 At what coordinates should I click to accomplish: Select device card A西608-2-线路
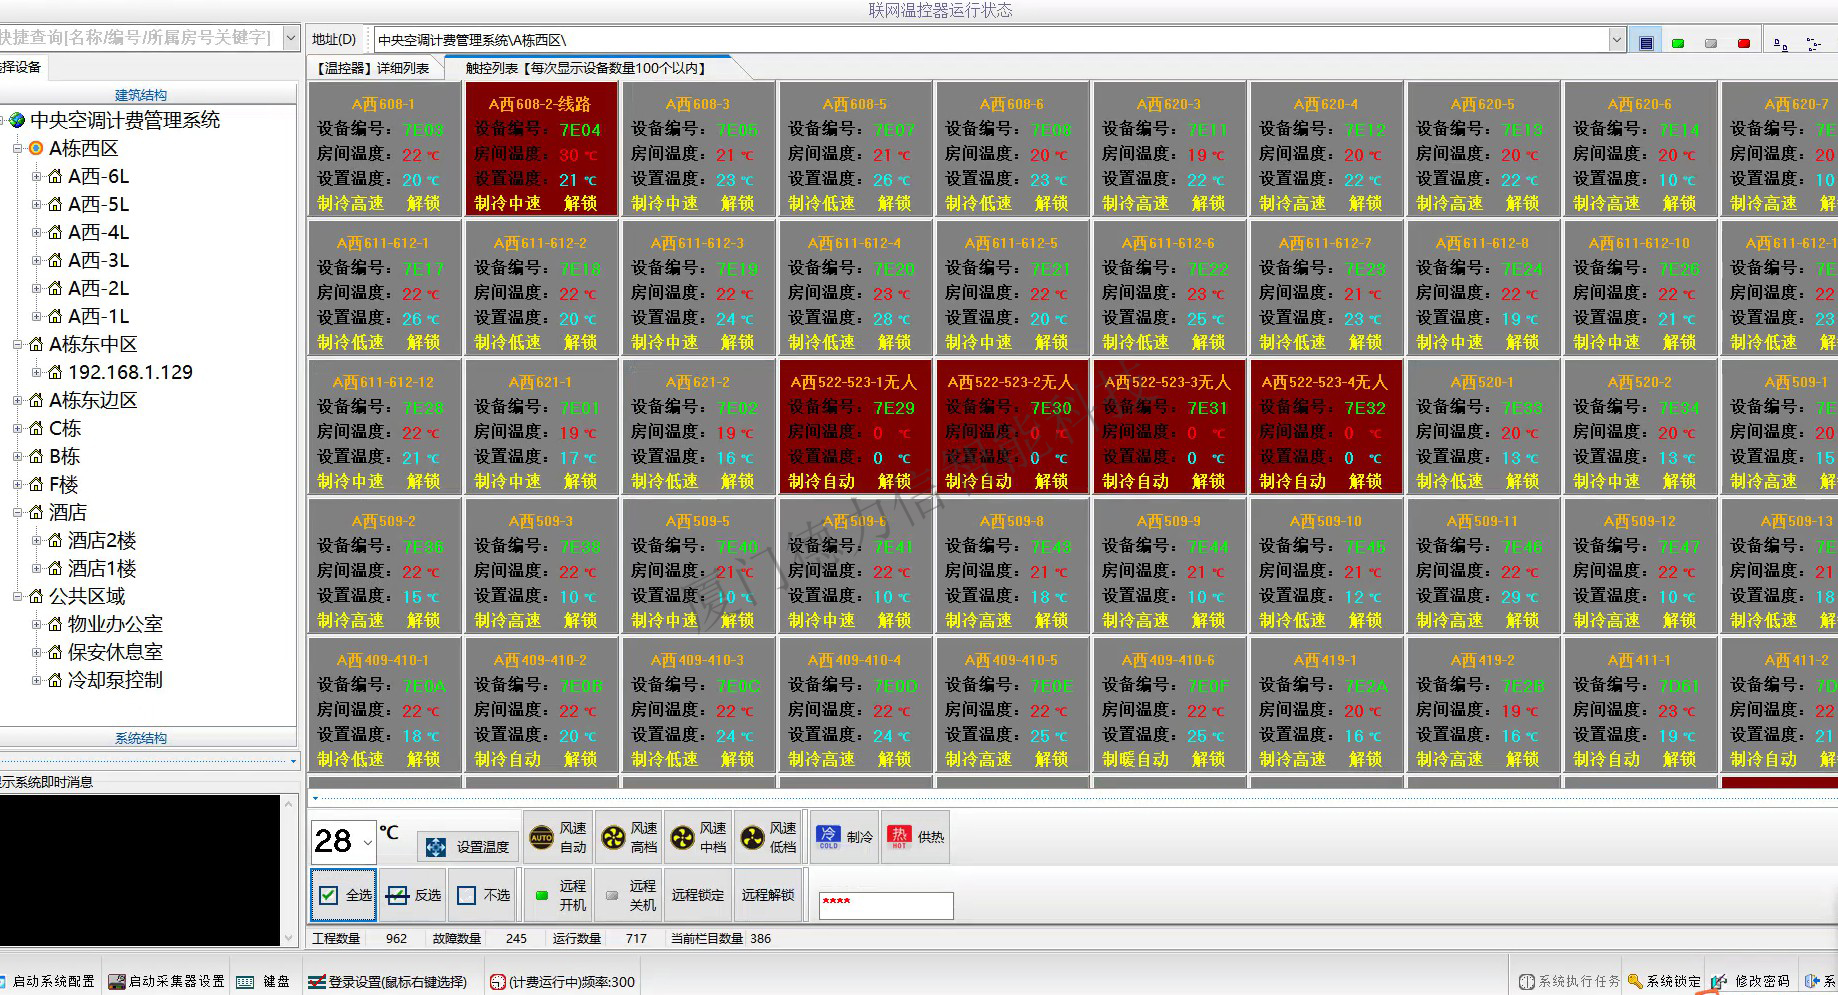point(541,150)
